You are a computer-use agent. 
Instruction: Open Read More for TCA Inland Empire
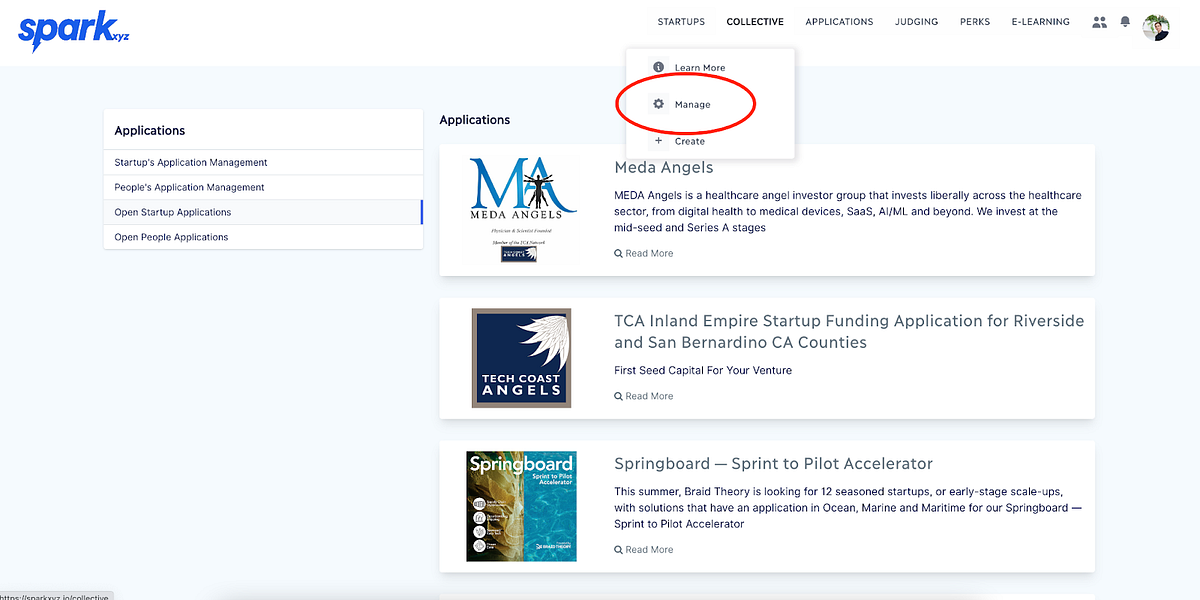pos(619,396)
